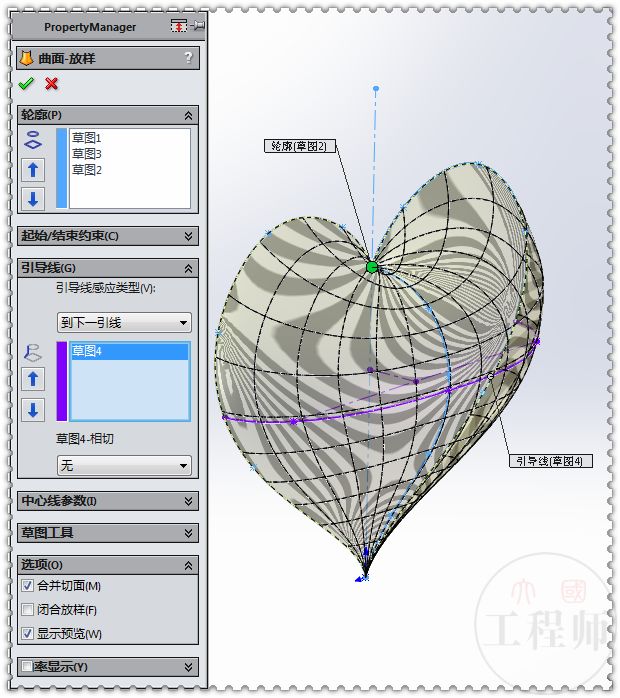Toggle 显示预览(W) checkbox
This screenshot has height=698, width=620.
click(28, 633)
